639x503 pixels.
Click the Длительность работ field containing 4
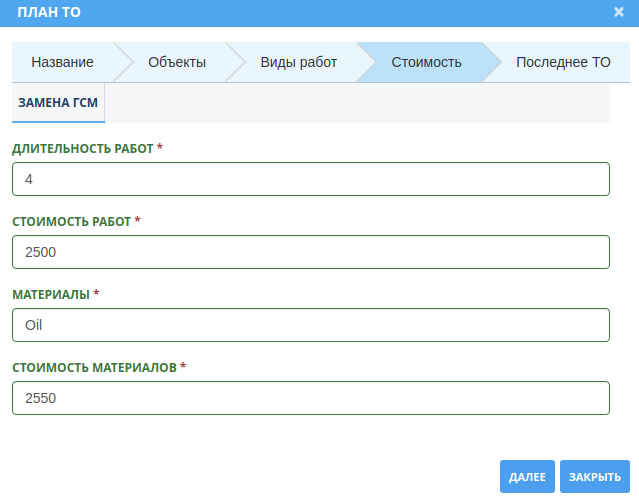311,179
